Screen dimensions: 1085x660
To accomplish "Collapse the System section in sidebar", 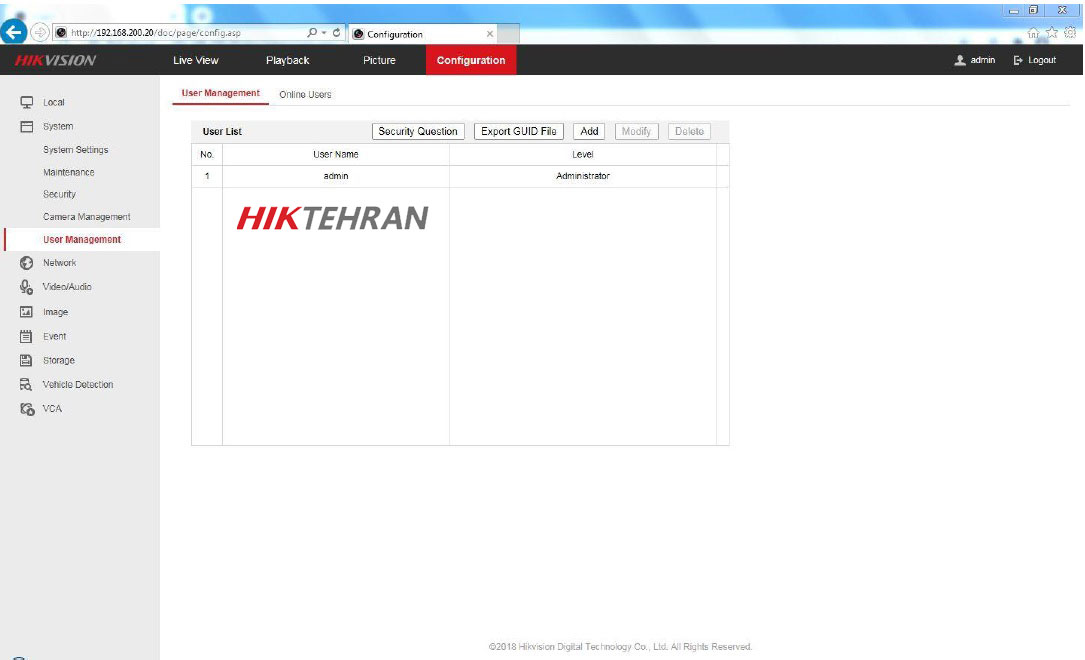I will [x=57, y=127].
